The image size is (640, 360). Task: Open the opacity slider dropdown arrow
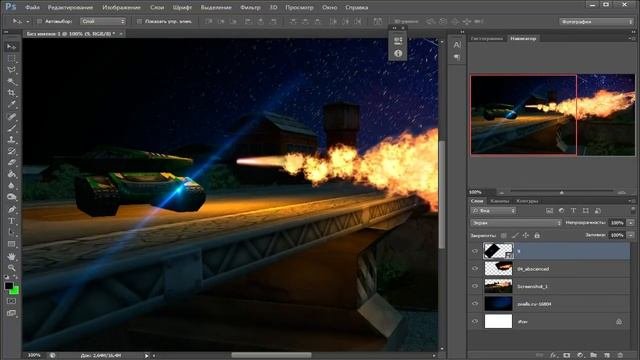pyautogui.click(x=631, y=223)
